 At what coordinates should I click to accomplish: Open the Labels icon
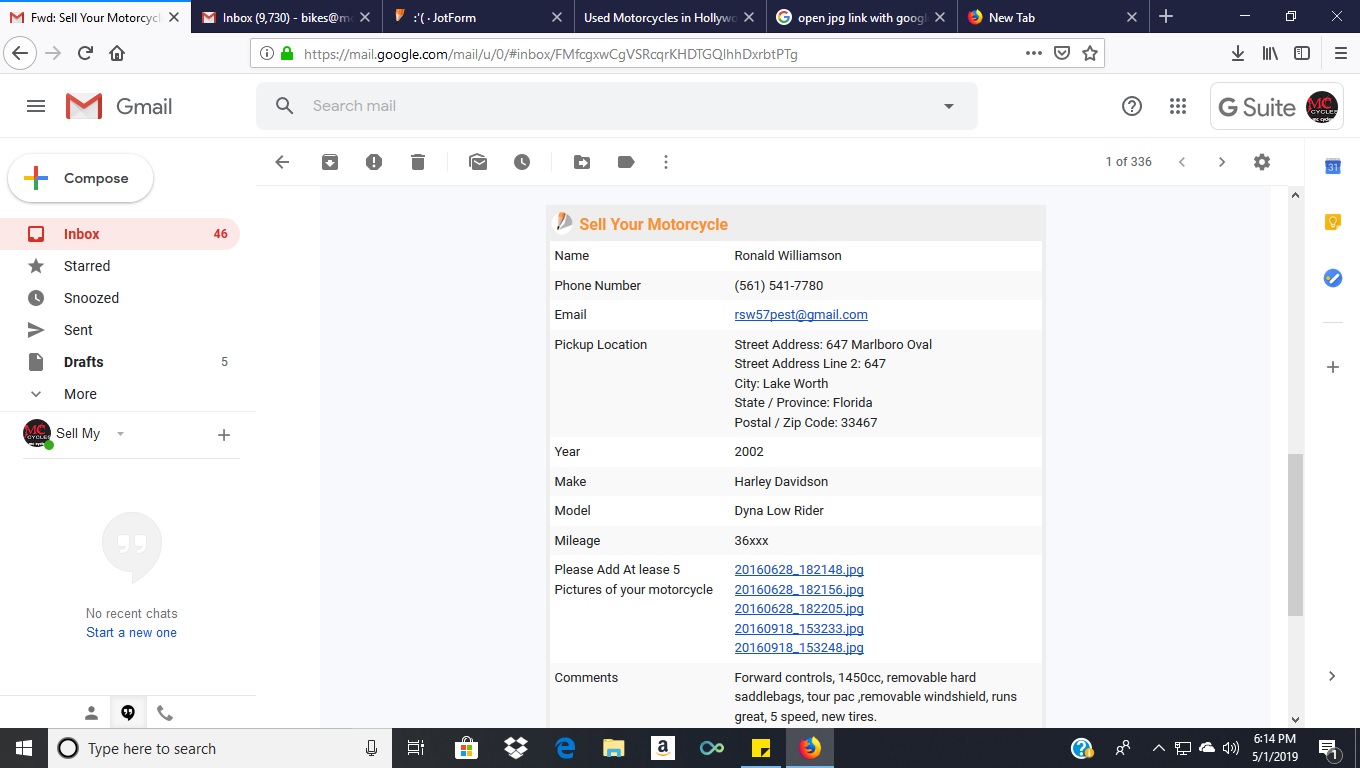pos(626,162)
